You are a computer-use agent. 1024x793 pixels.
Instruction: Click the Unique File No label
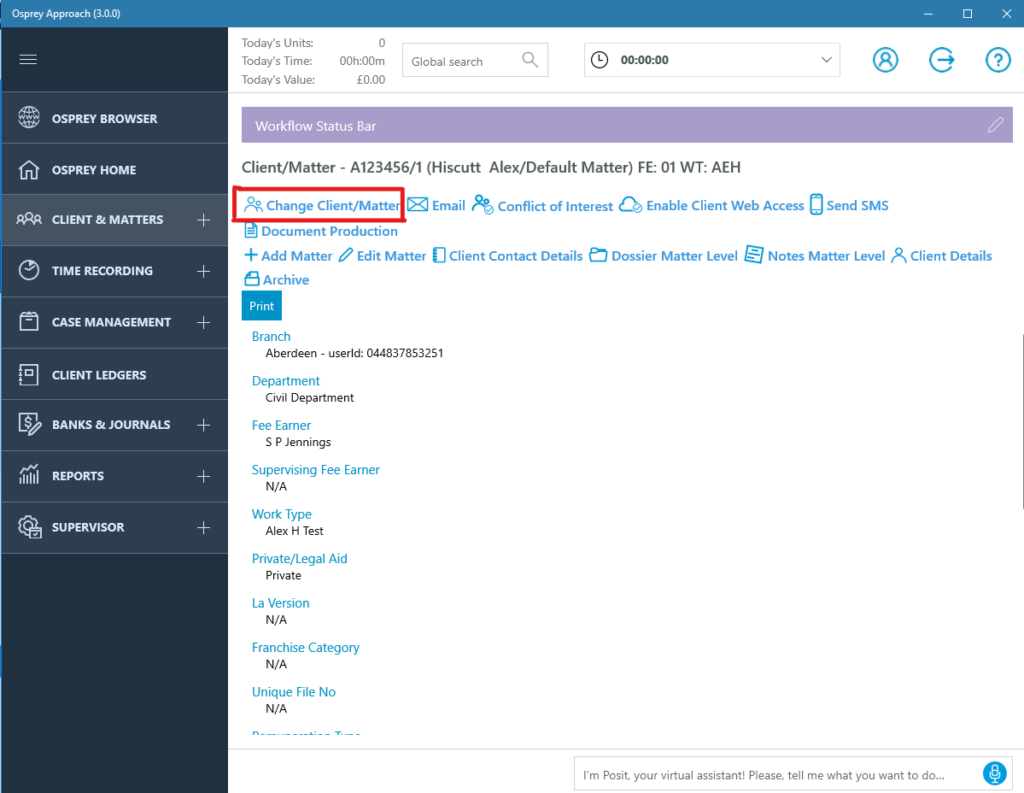click(294, 692)
